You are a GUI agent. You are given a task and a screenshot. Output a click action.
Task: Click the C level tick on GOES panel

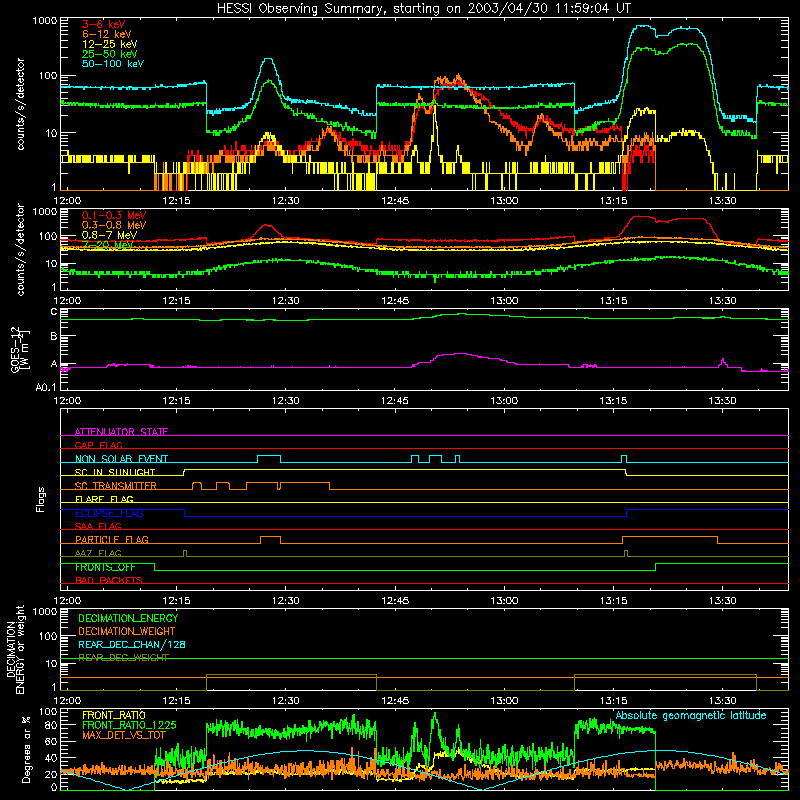tap(54, 312)
